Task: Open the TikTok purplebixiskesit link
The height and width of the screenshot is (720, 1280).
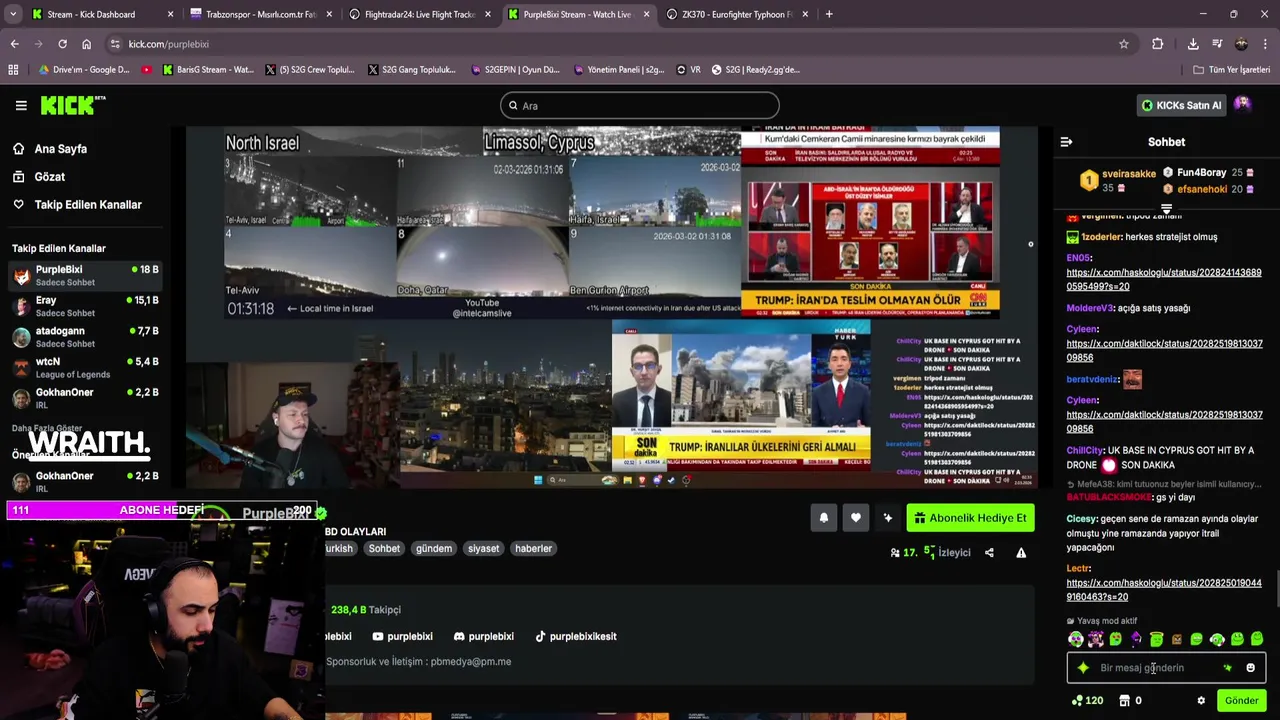Action: pyautogui.click(x=575, y=636)
